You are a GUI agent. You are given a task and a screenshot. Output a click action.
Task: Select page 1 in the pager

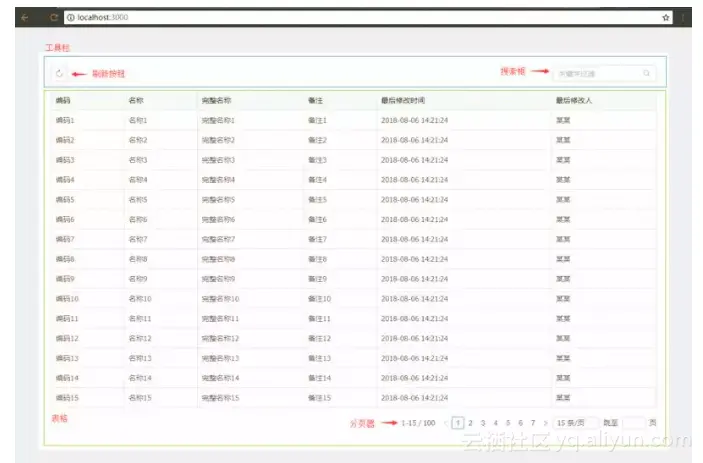tap(458, 423)
